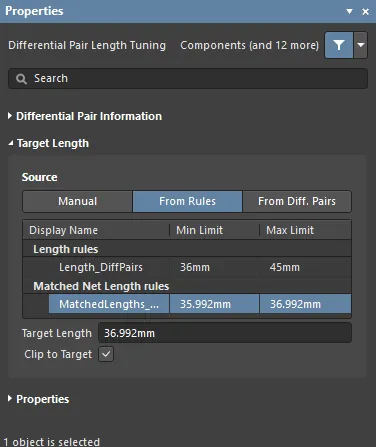Click Differential Pair Length Tuning label
The image size is (376, 447).
point(87,45)
